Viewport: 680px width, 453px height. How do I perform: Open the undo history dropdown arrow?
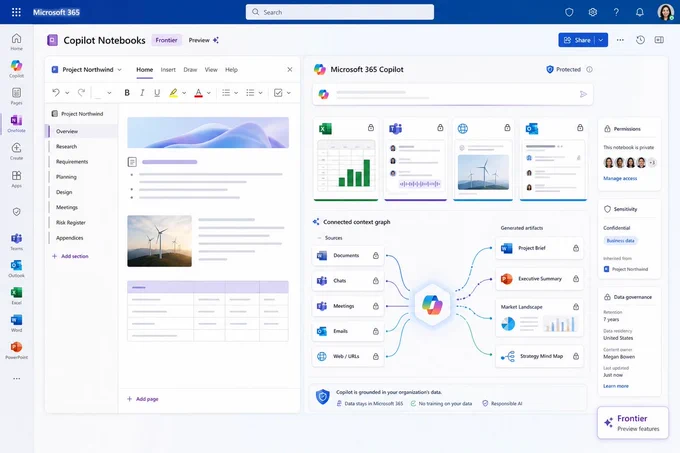click(x=67, y=93)
